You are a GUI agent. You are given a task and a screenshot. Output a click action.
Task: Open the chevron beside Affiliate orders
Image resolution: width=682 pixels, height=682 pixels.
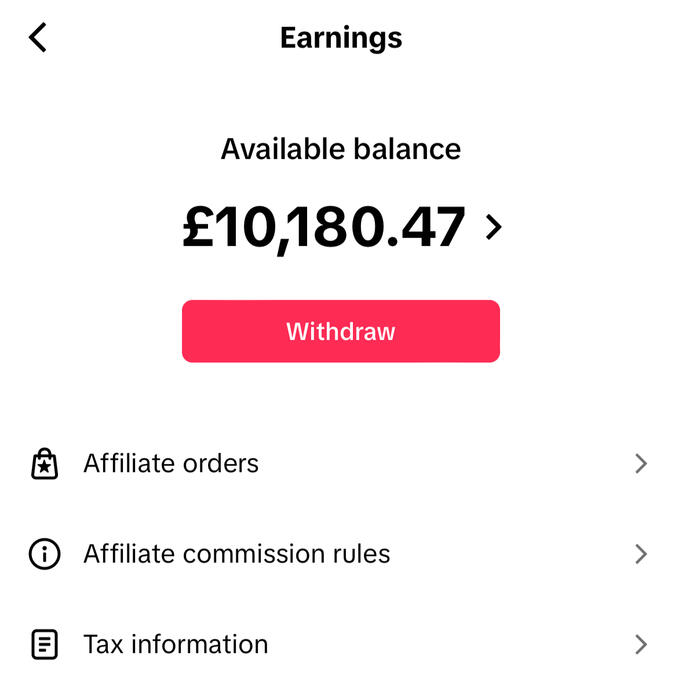[641, 464]
